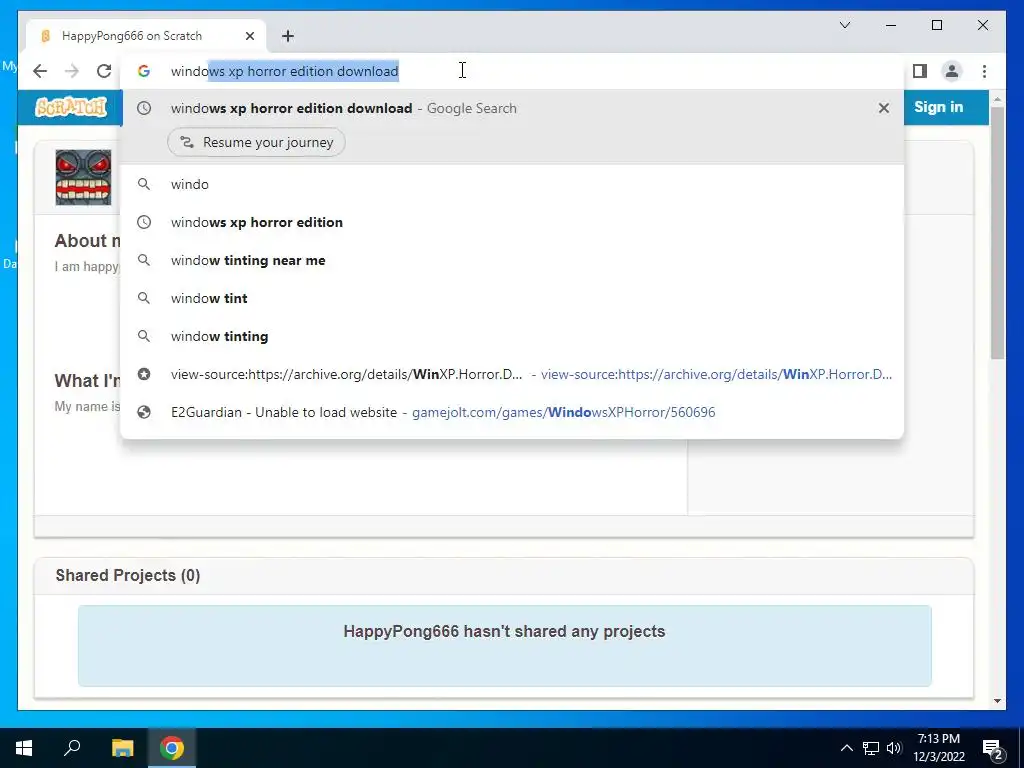The width and height of the screenshot is (1024, 768).
Task: Select the HappyPong666 on Scratch tab
Action: point(146,36)
